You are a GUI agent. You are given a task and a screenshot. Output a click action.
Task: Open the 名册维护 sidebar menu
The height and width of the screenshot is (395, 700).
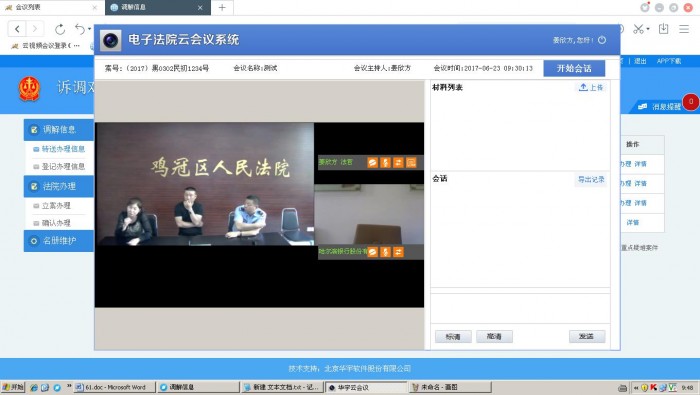tap(59, 241)
